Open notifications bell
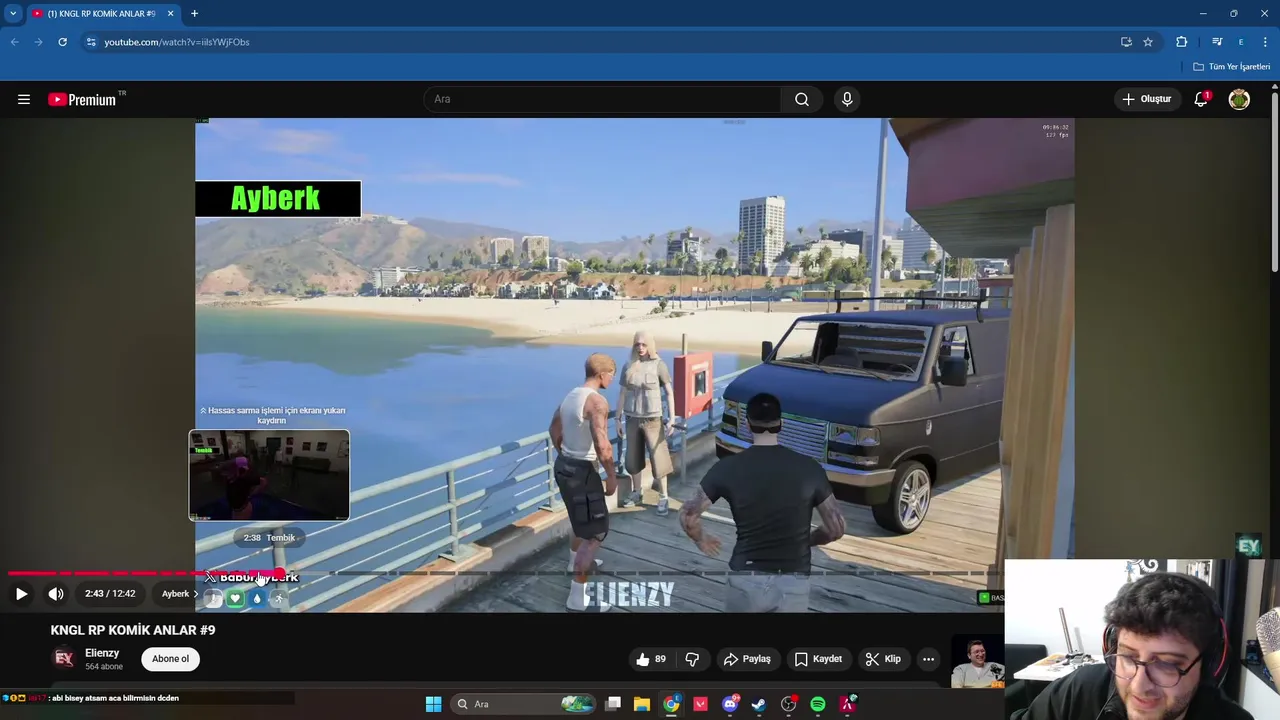 (x=1201, y=99)
